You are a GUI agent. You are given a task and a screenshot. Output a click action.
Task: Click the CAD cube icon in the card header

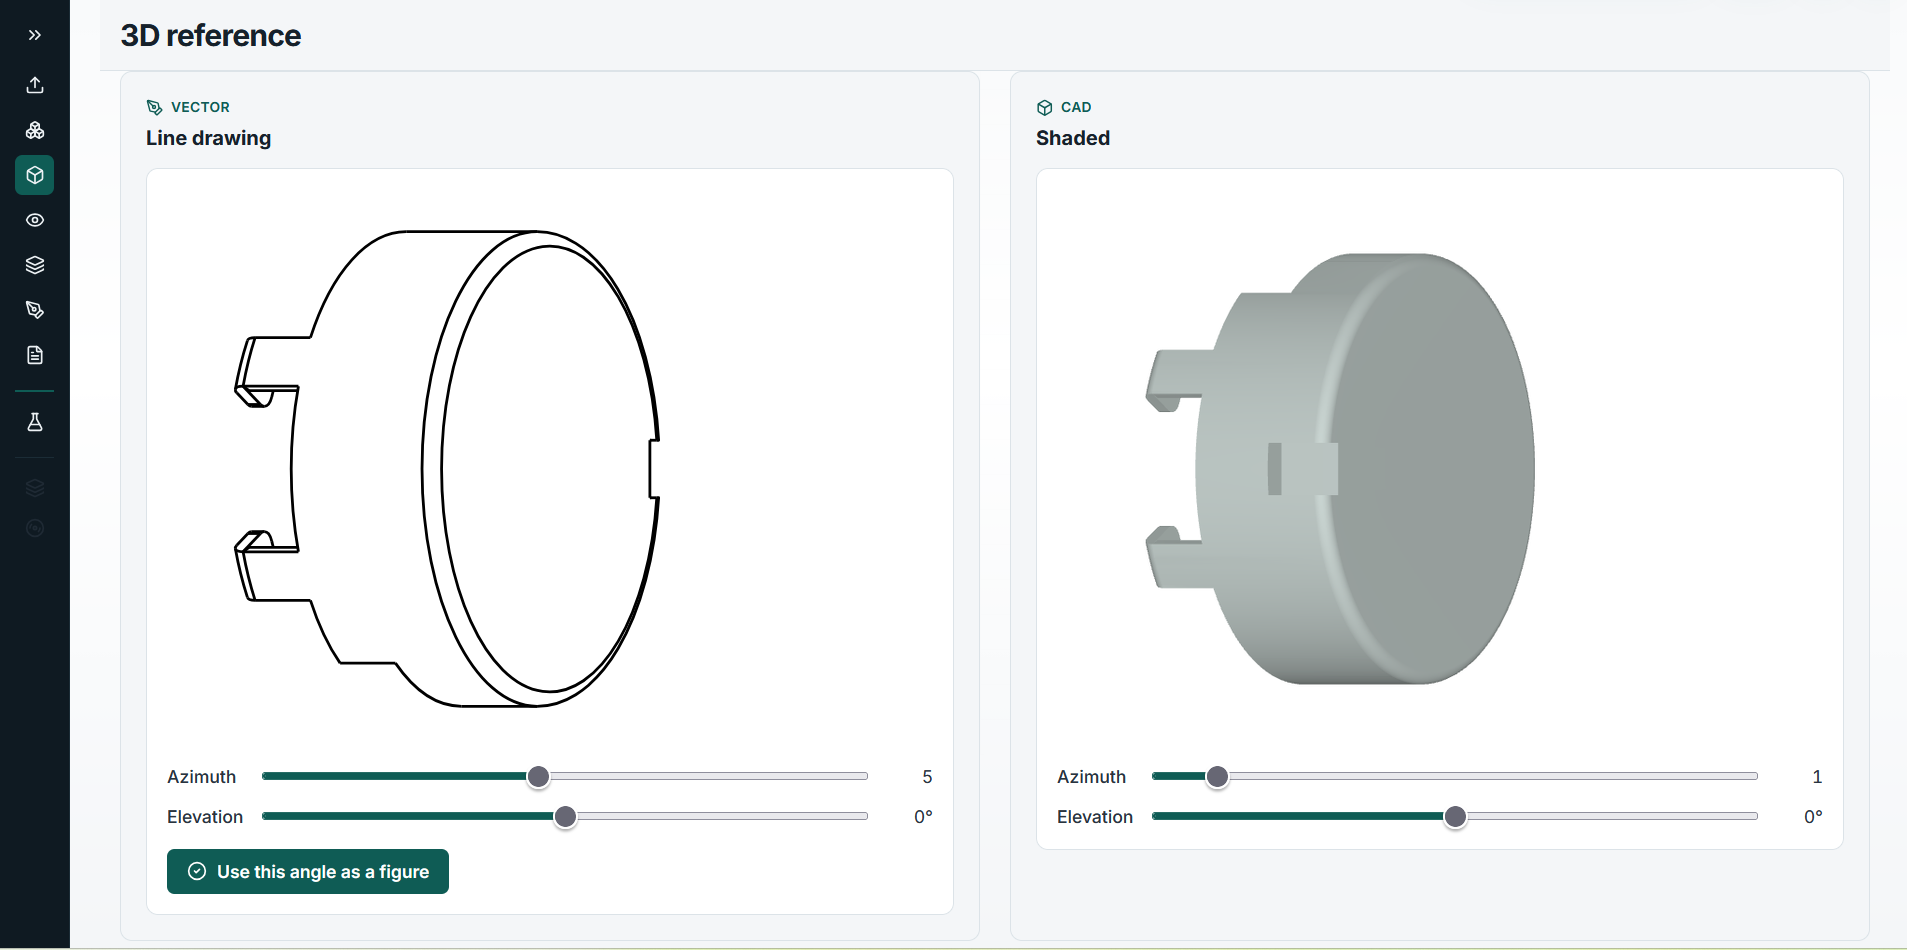pyautogui.click(x=1045, y=107)
